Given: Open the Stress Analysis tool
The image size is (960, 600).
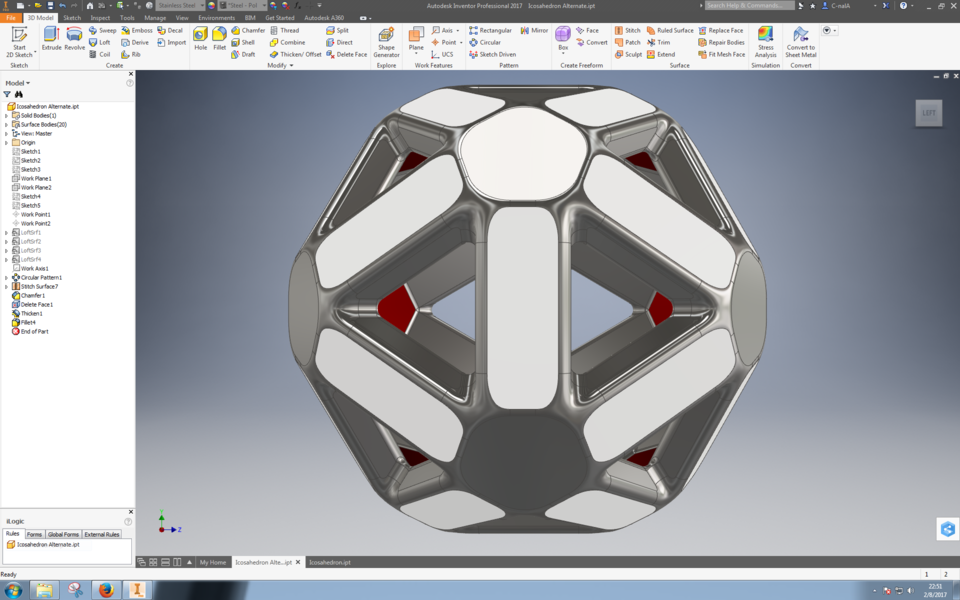Looking at the screenshot, I should [x=765, y=38].
